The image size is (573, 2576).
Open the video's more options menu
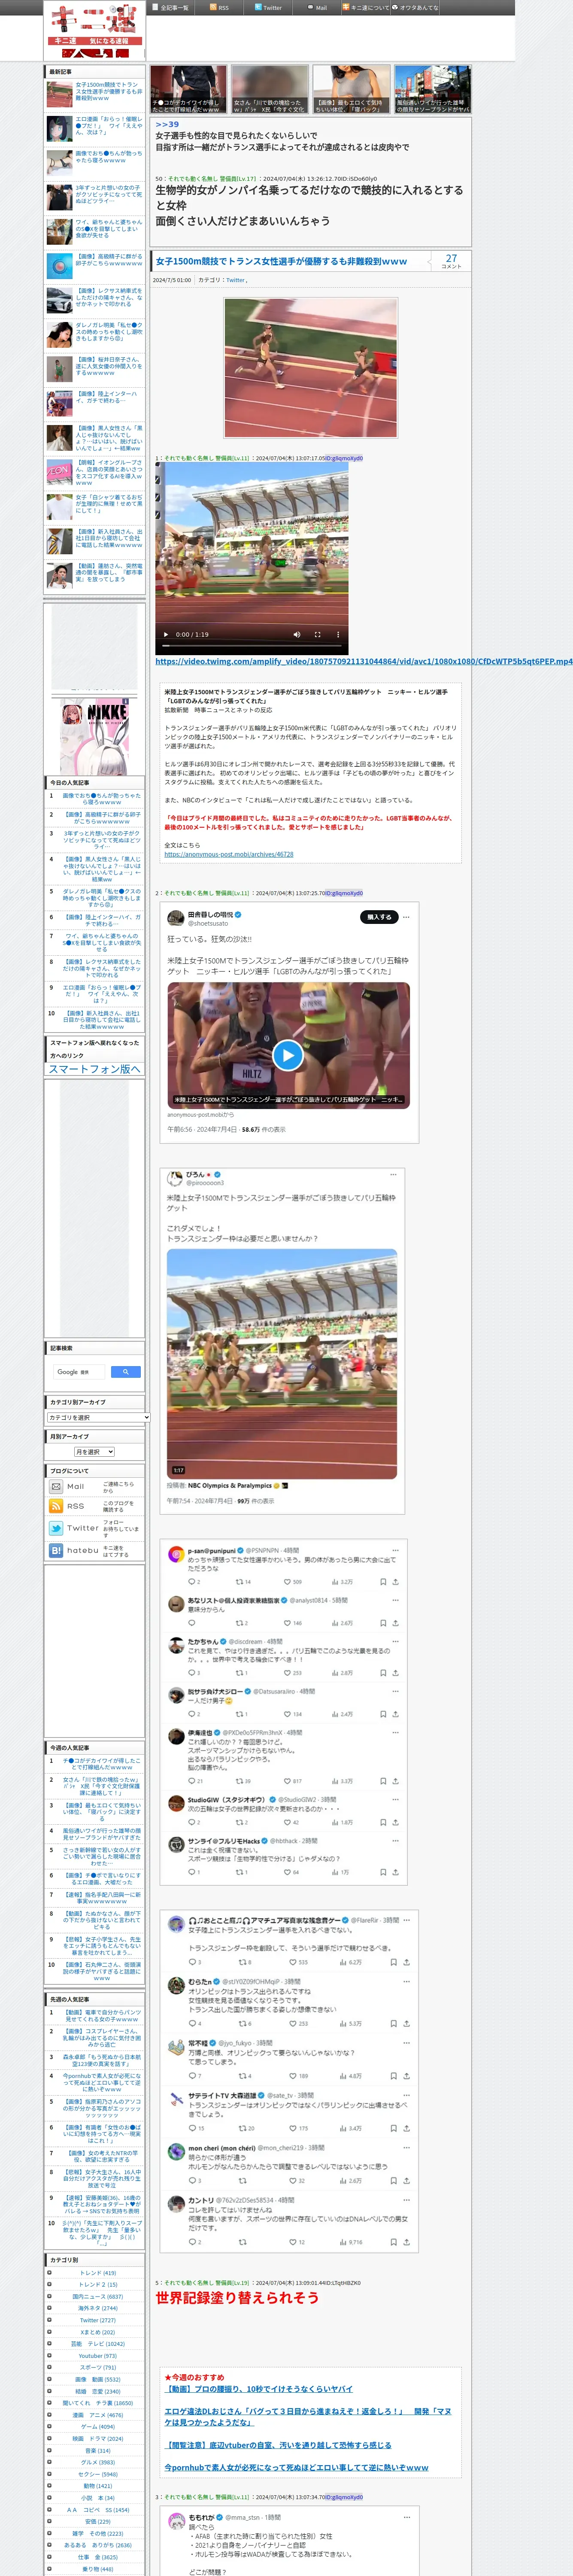[337, 634]
